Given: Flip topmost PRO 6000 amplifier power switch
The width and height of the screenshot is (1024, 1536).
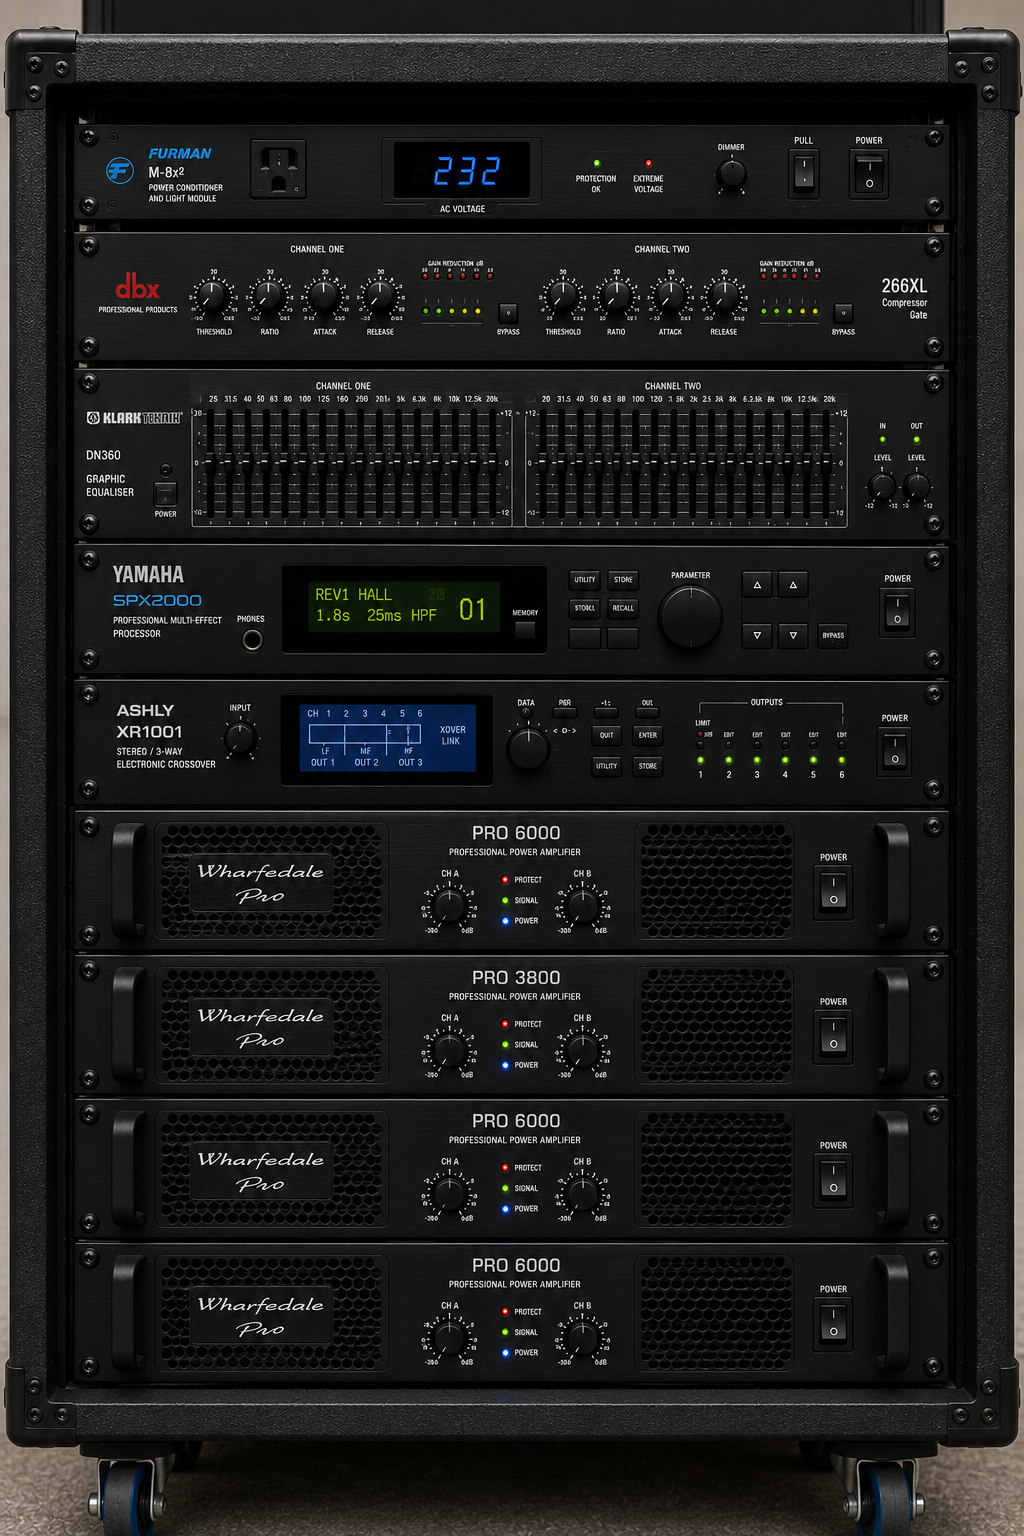Looking at the screenshot, I should coord(833,891).
